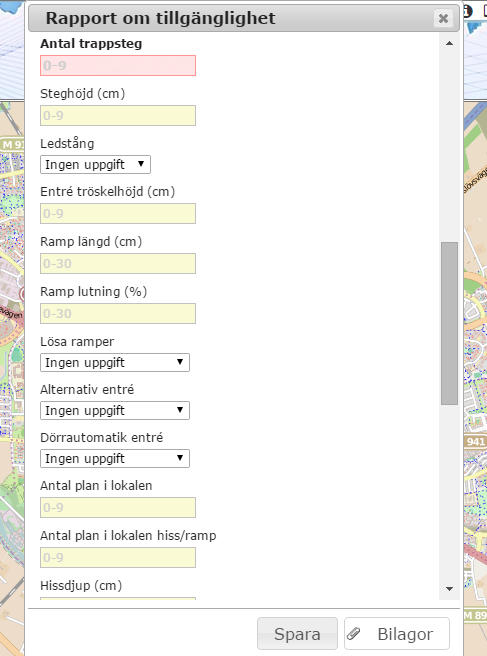This screenshot has width=487, height=656.
Task: Click the Entré tröskelhöjd (cm) field
Action: point(118,213)
